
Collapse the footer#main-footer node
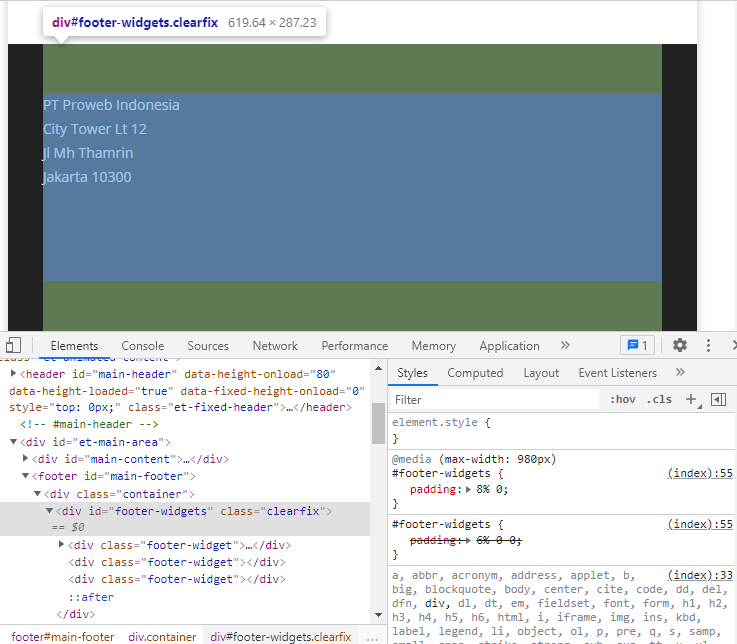[25, 476]
